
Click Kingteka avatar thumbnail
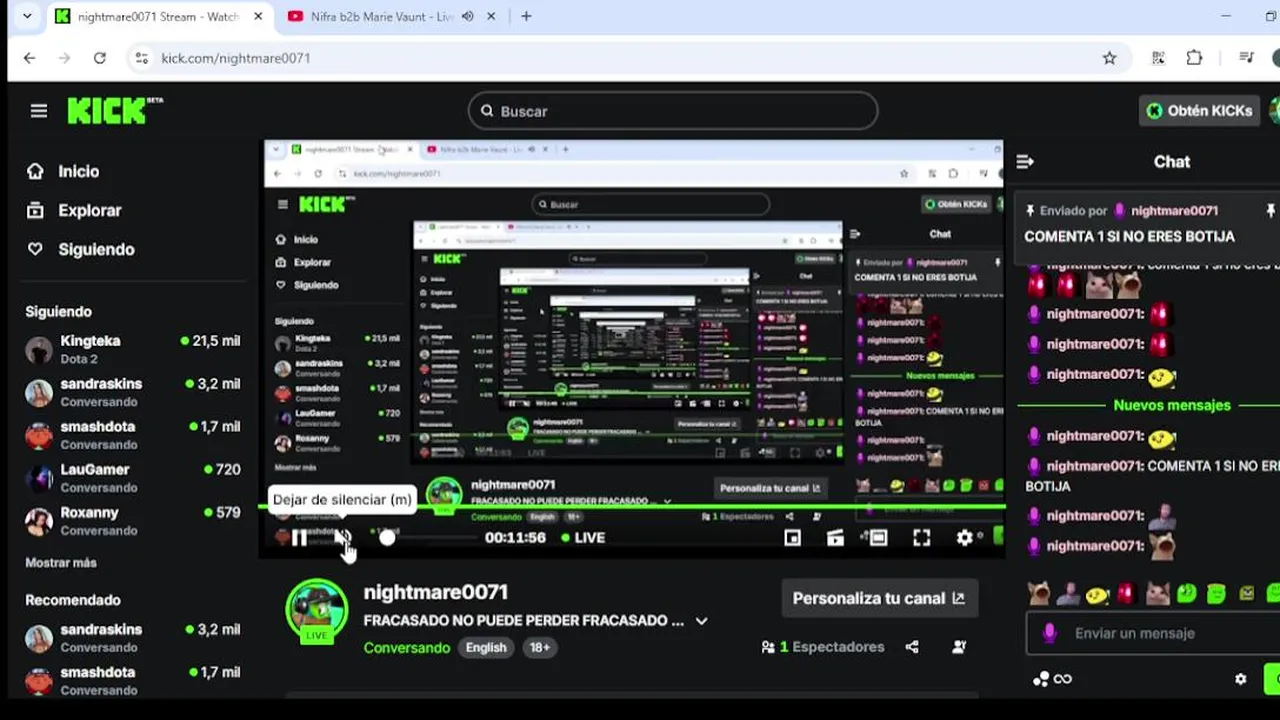[x=39, y=350]
